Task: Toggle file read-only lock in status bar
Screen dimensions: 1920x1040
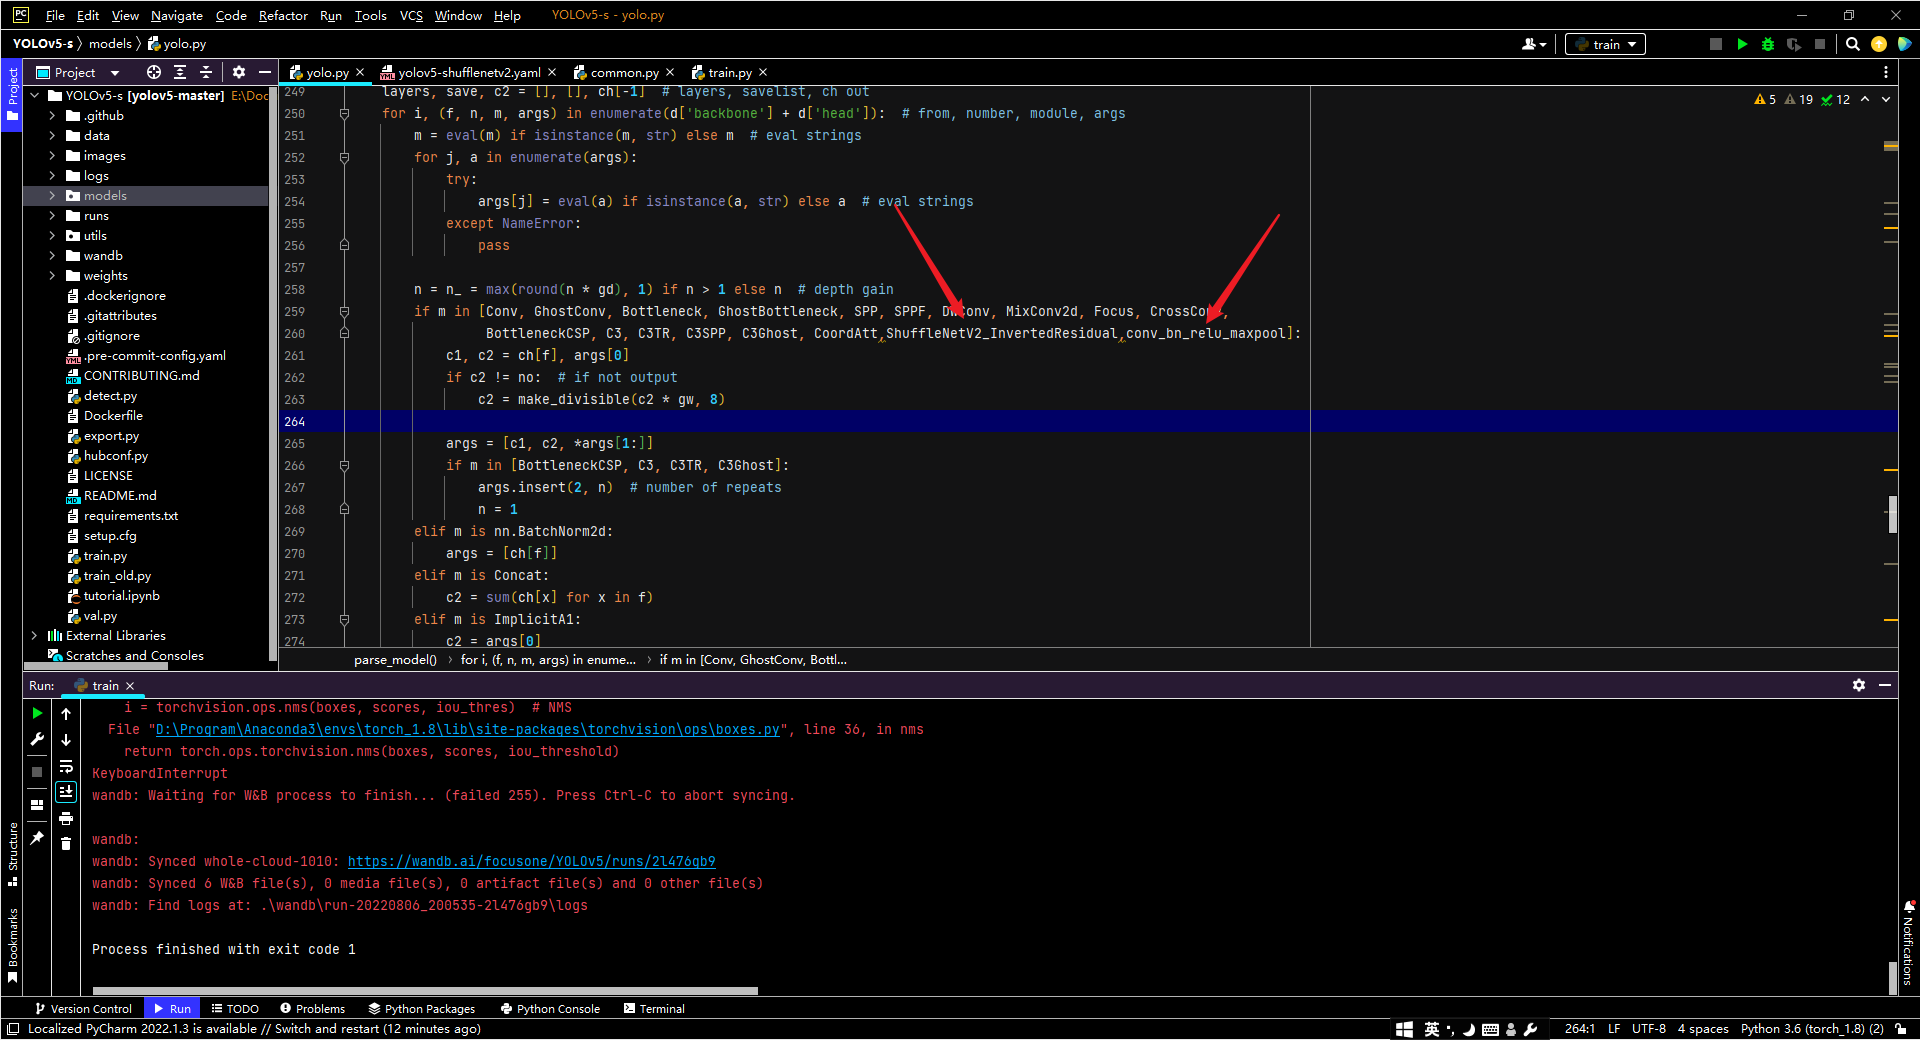Action: pos(1900,1029)
